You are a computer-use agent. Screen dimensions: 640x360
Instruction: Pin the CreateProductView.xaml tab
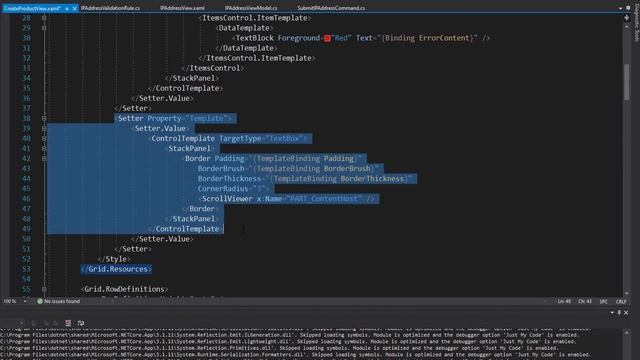tap(67, 8)
